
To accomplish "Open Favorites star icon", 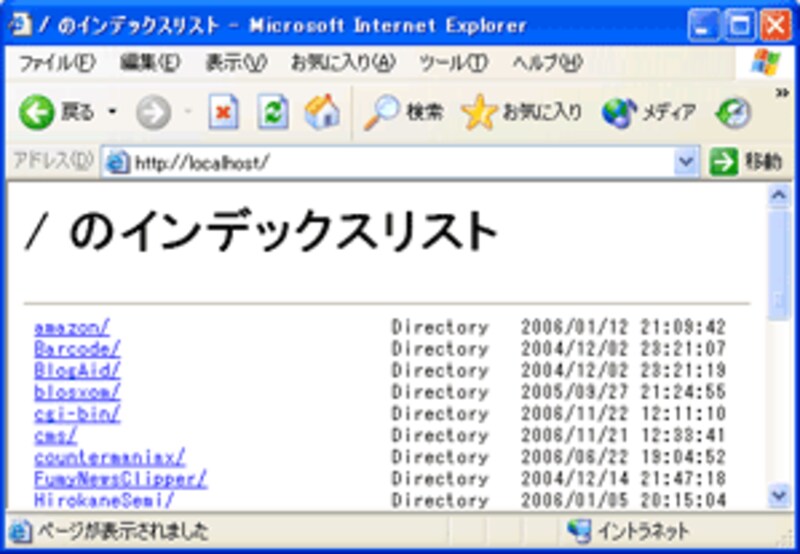I will [479, 112].
